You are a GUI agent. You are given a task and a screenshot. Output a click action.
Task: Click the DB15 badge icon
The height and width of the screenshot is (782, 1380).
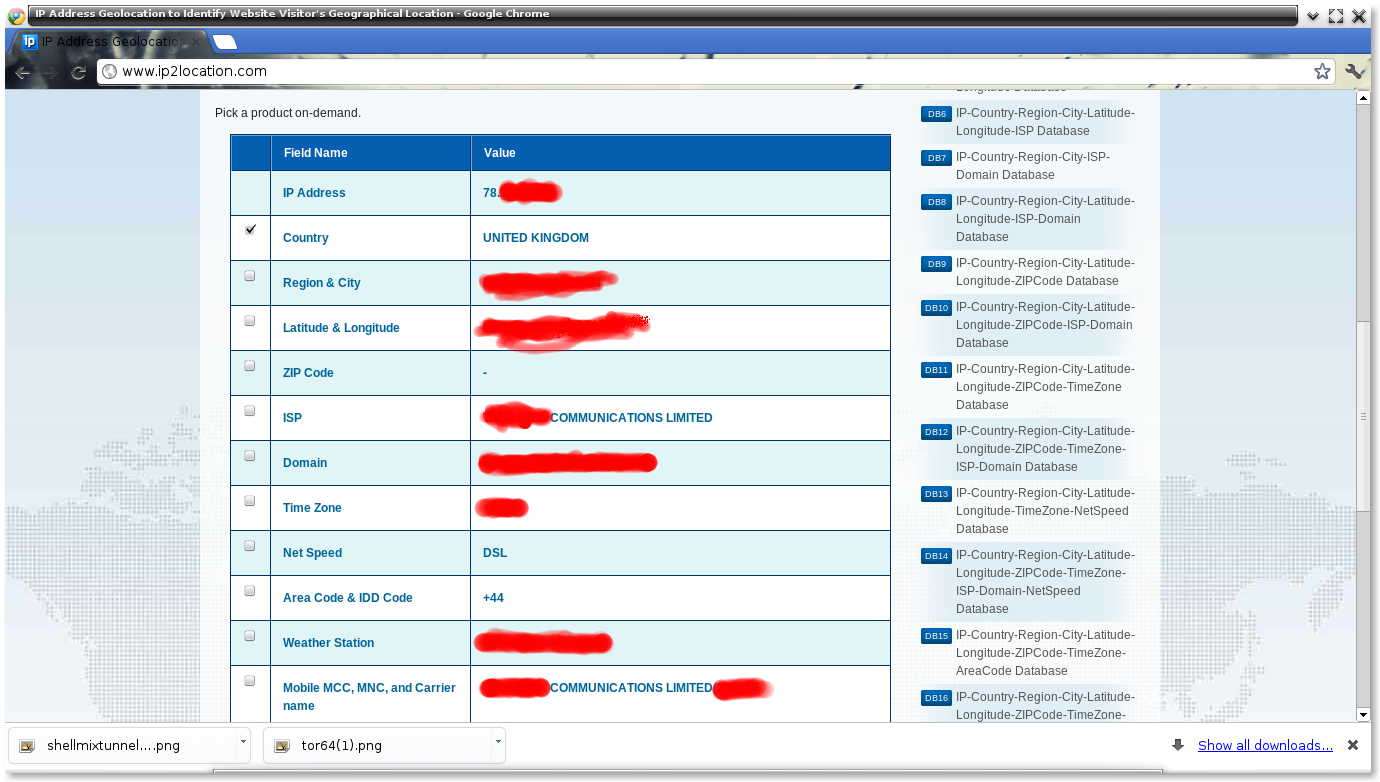pos(936,636)
